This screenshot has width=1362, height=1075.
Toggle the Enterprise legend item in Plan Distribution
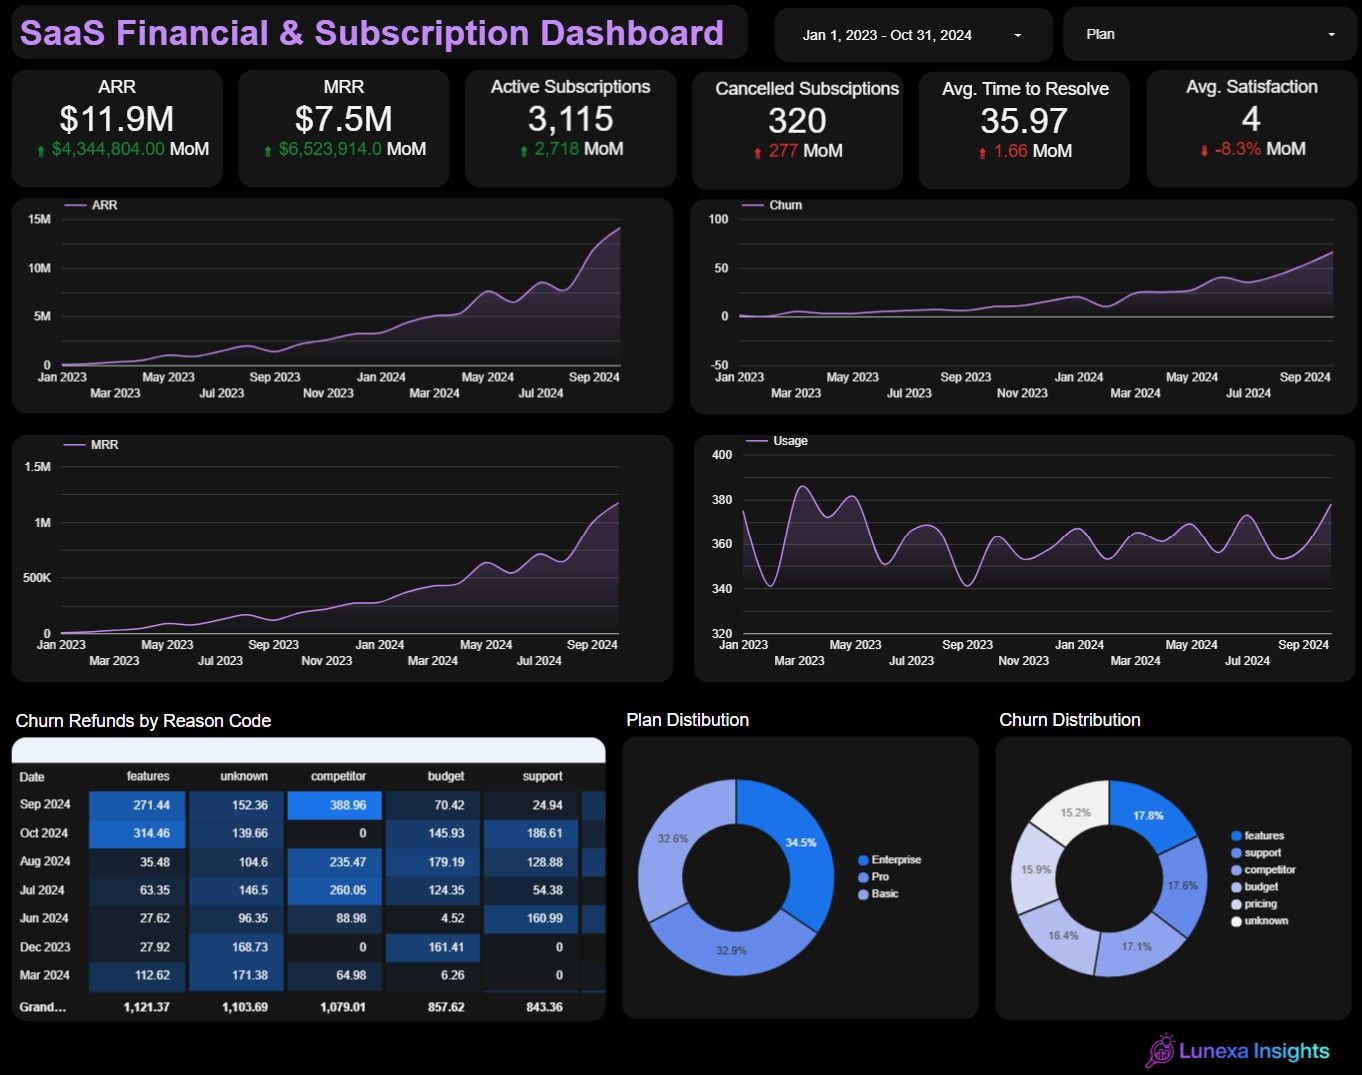pos(889,860)
